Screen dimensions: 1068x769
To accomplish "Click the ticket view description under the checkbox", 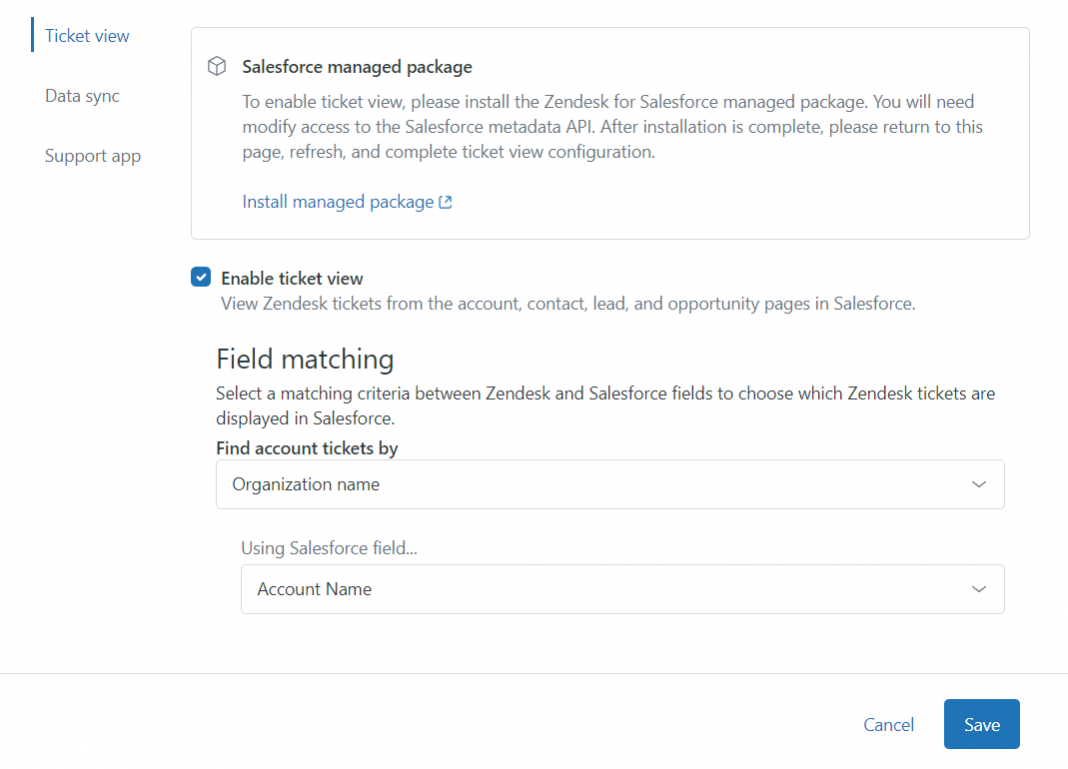I will coord(567,304).
